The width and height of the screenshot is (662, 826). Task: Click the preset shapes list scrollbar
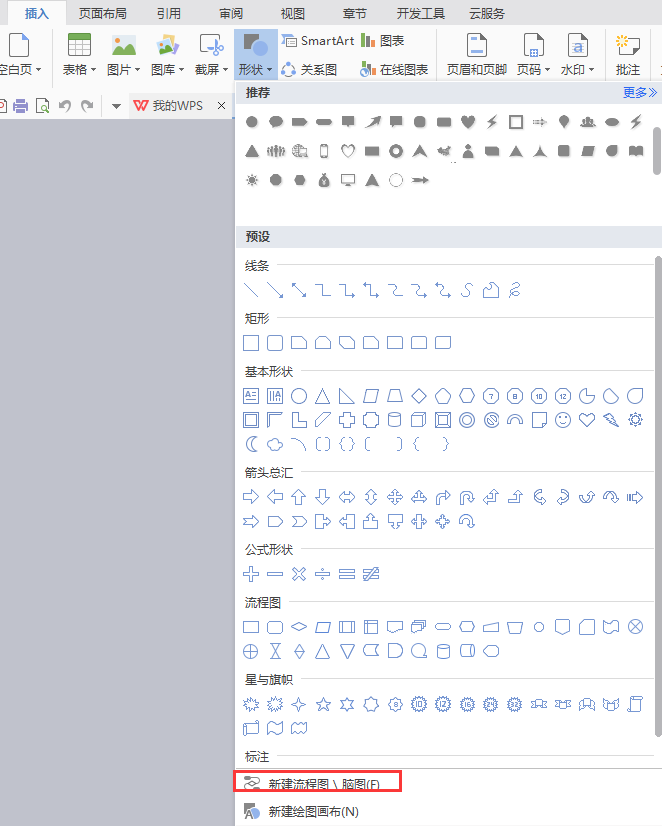[658, 495]
